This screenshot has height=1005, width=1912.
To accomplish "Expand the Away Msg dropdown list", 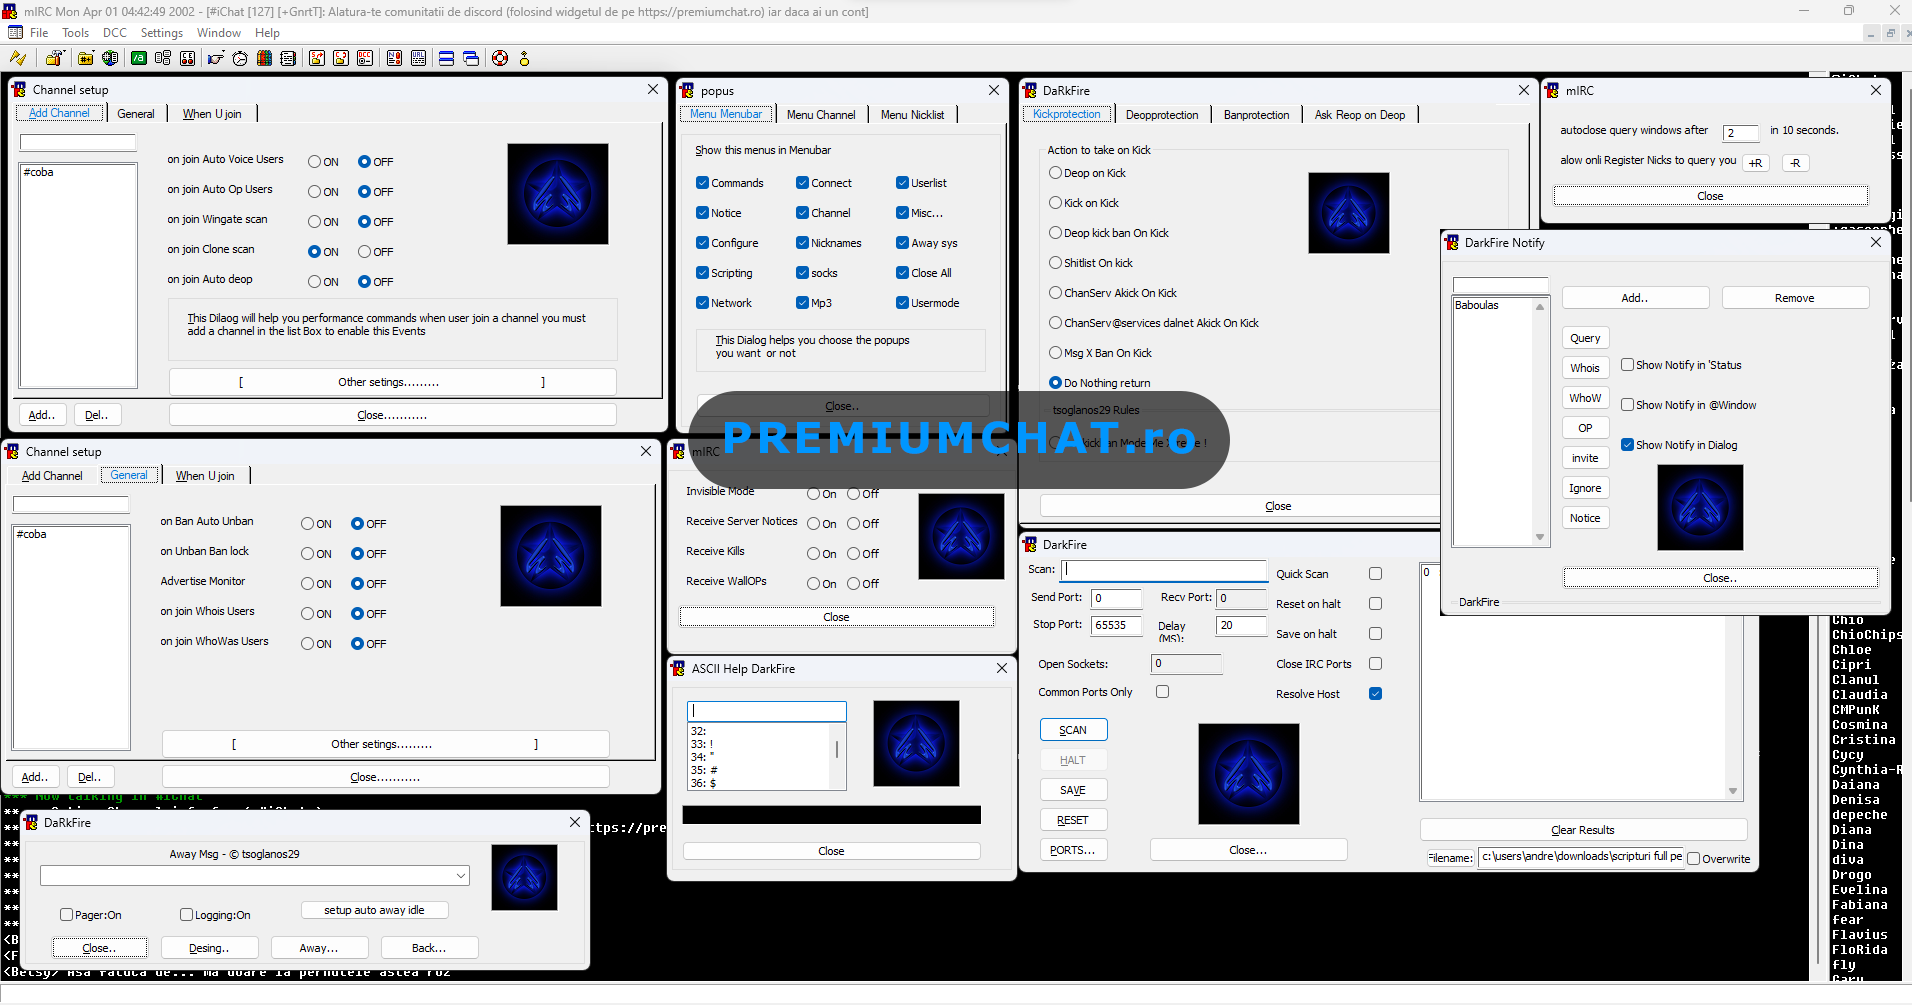I will click(461, 876).
